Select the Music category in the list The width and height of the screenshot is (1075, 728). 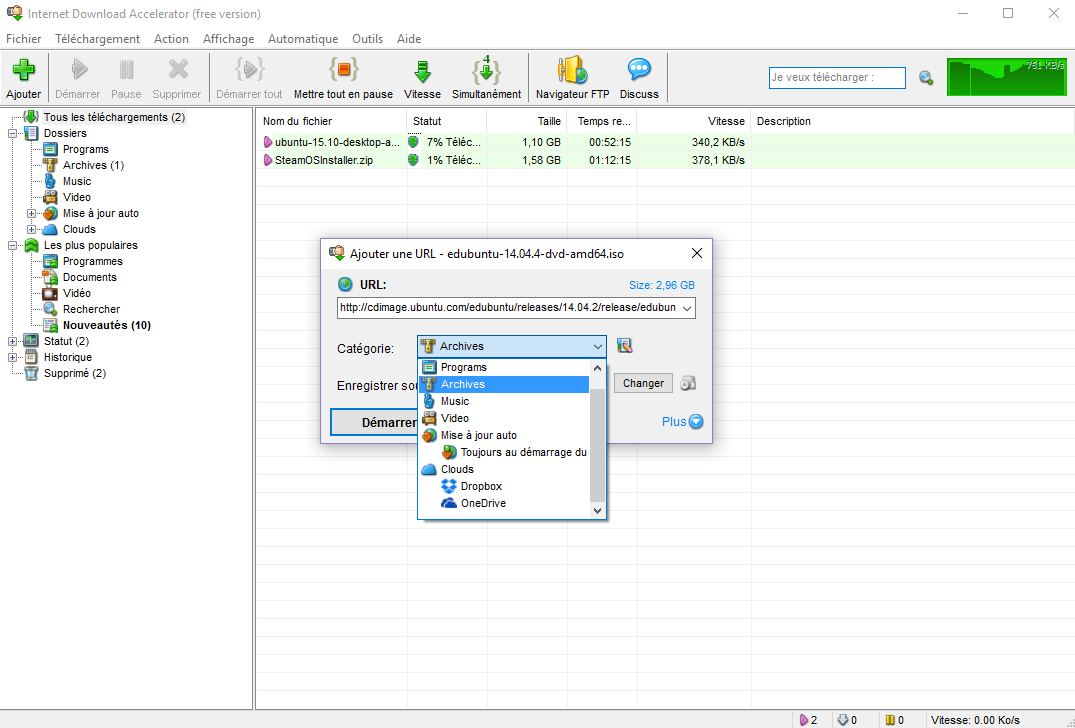[456, 401]
